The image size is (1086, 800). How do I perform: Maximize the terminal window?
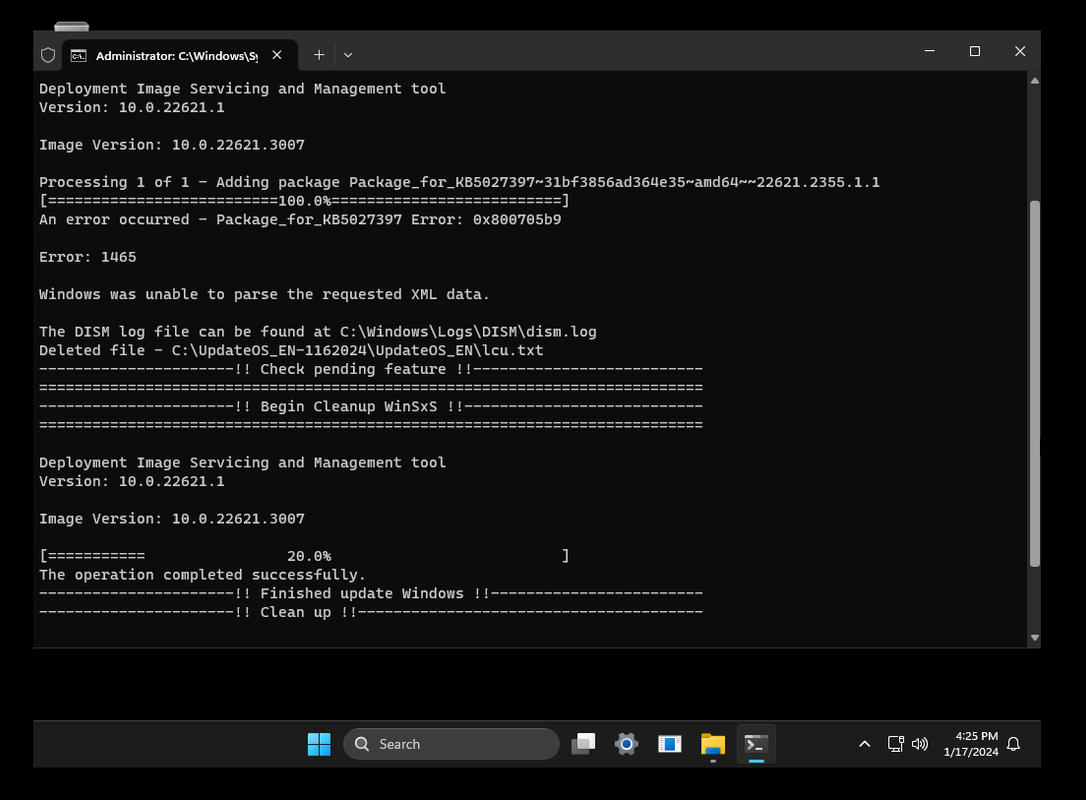click(974, 51)
